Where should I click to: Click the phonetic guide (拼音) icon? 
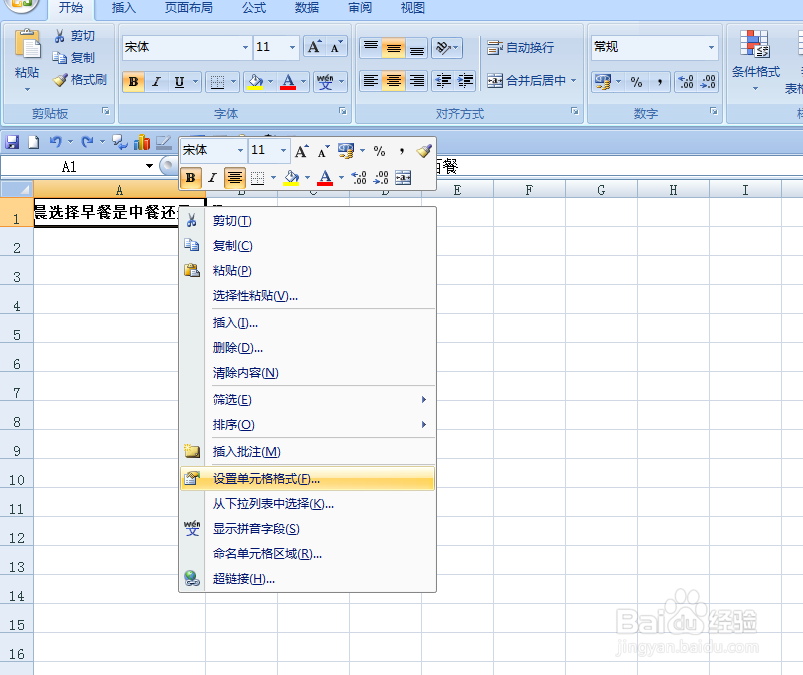tap(325, 81)
